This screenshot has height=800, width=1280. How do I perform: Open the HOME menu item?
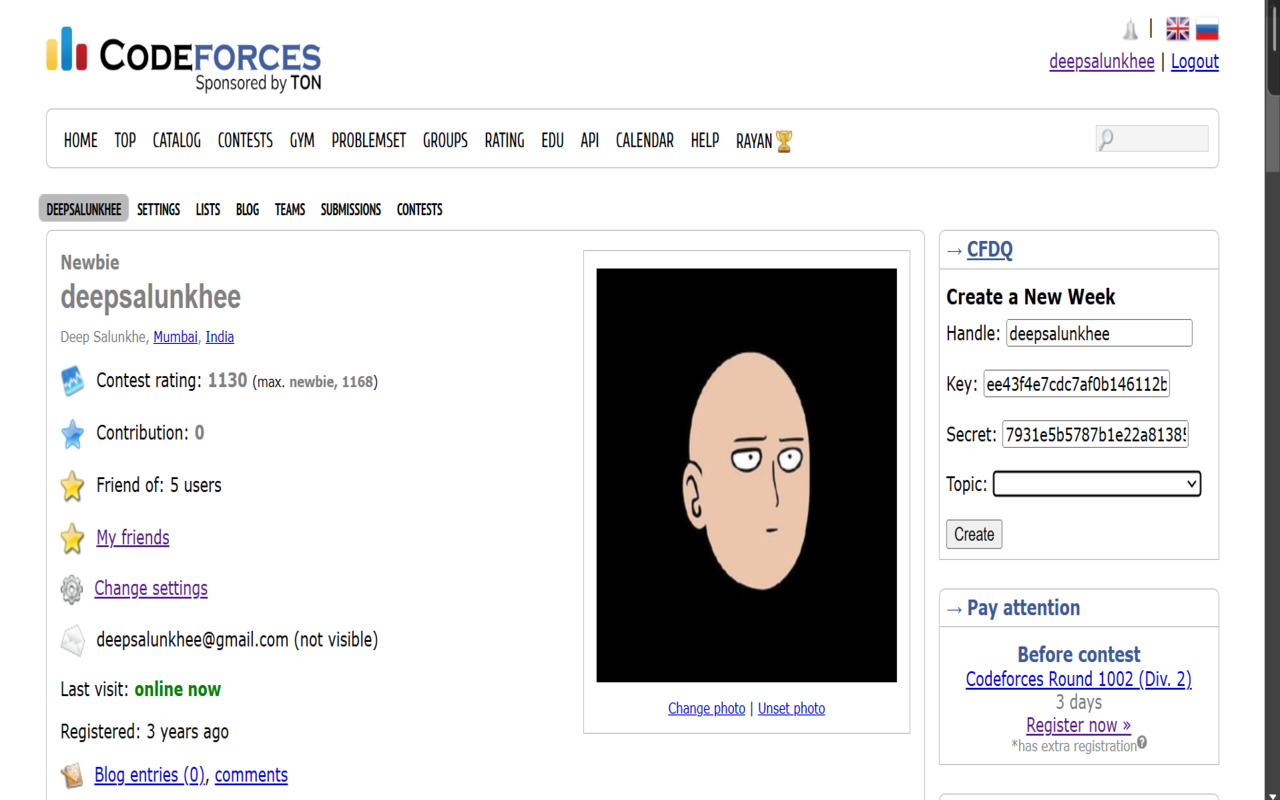81,141
